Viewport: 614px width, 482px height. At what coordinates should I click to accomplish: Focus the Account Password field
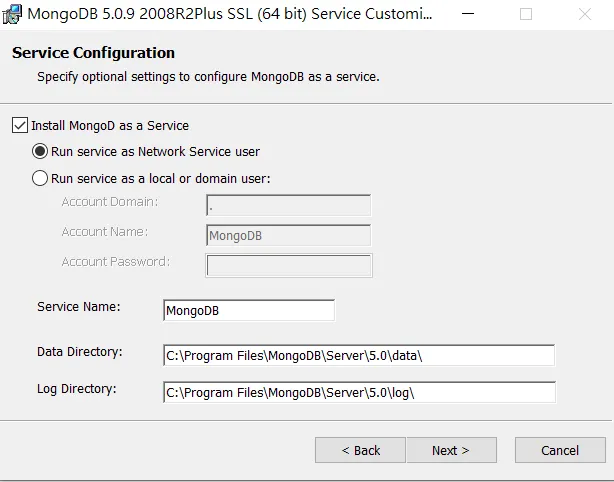pyautogui.click(x=288, y=265)
